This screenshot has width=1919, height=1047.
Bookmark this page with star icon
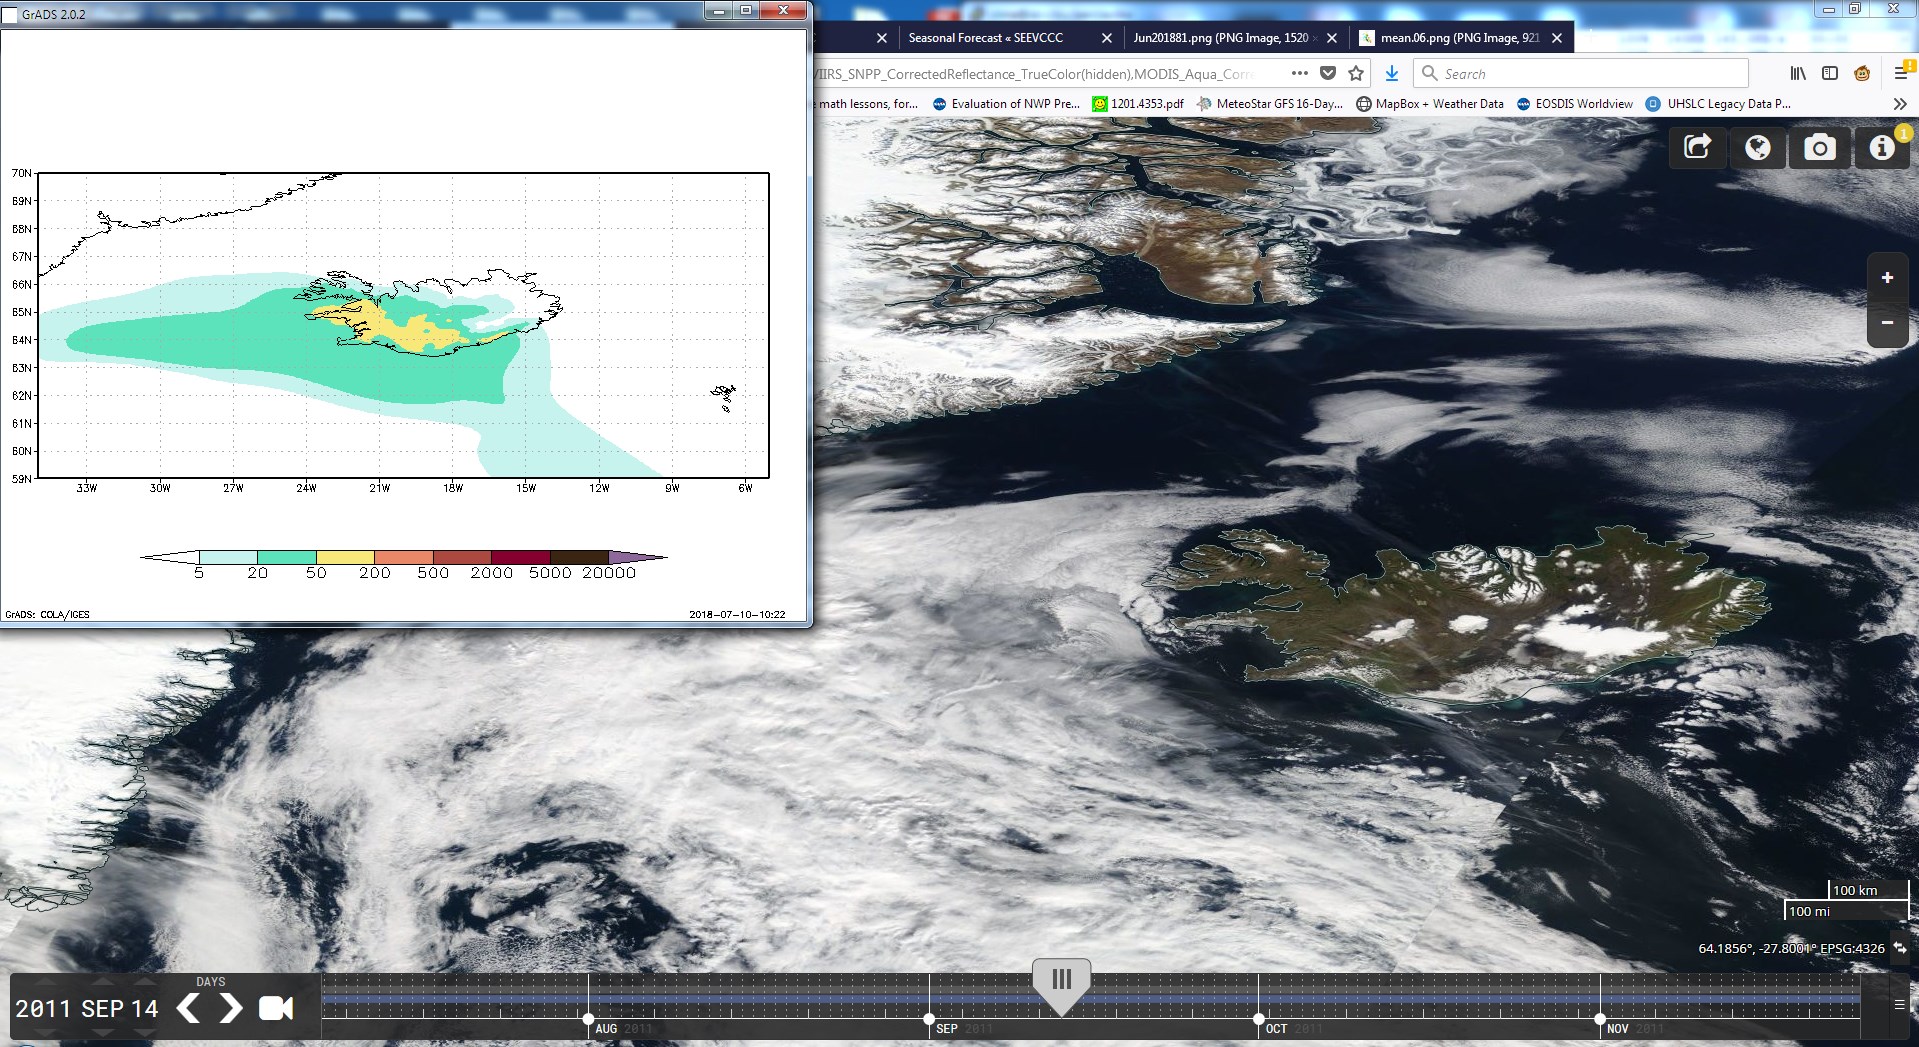[x=1356, y=73]
